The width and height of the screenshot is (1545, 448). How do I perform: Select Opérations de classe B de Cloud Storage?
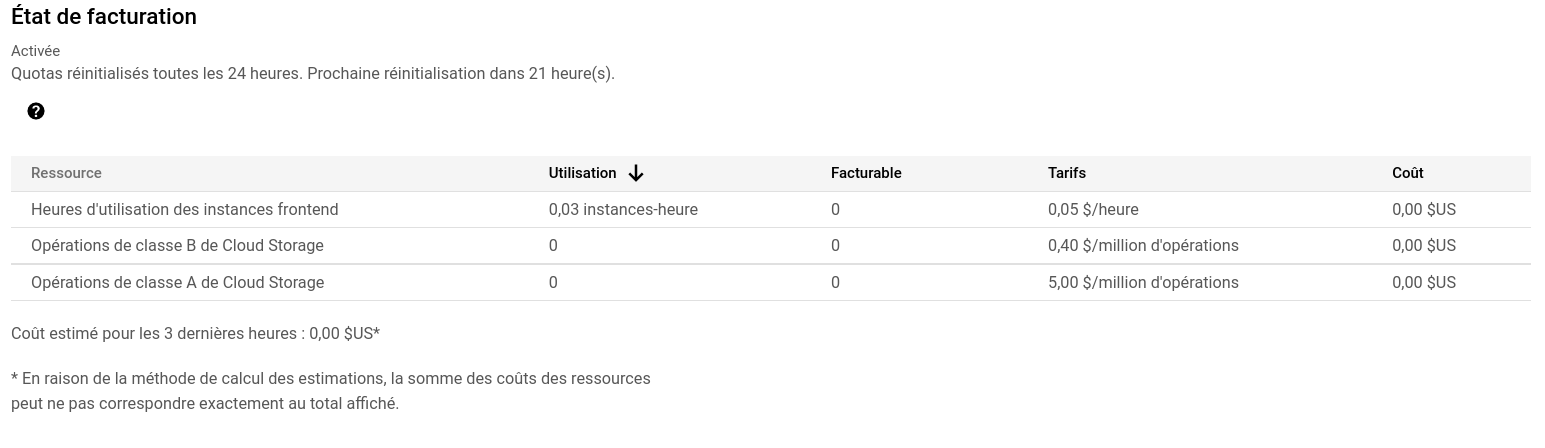[771, 246]
